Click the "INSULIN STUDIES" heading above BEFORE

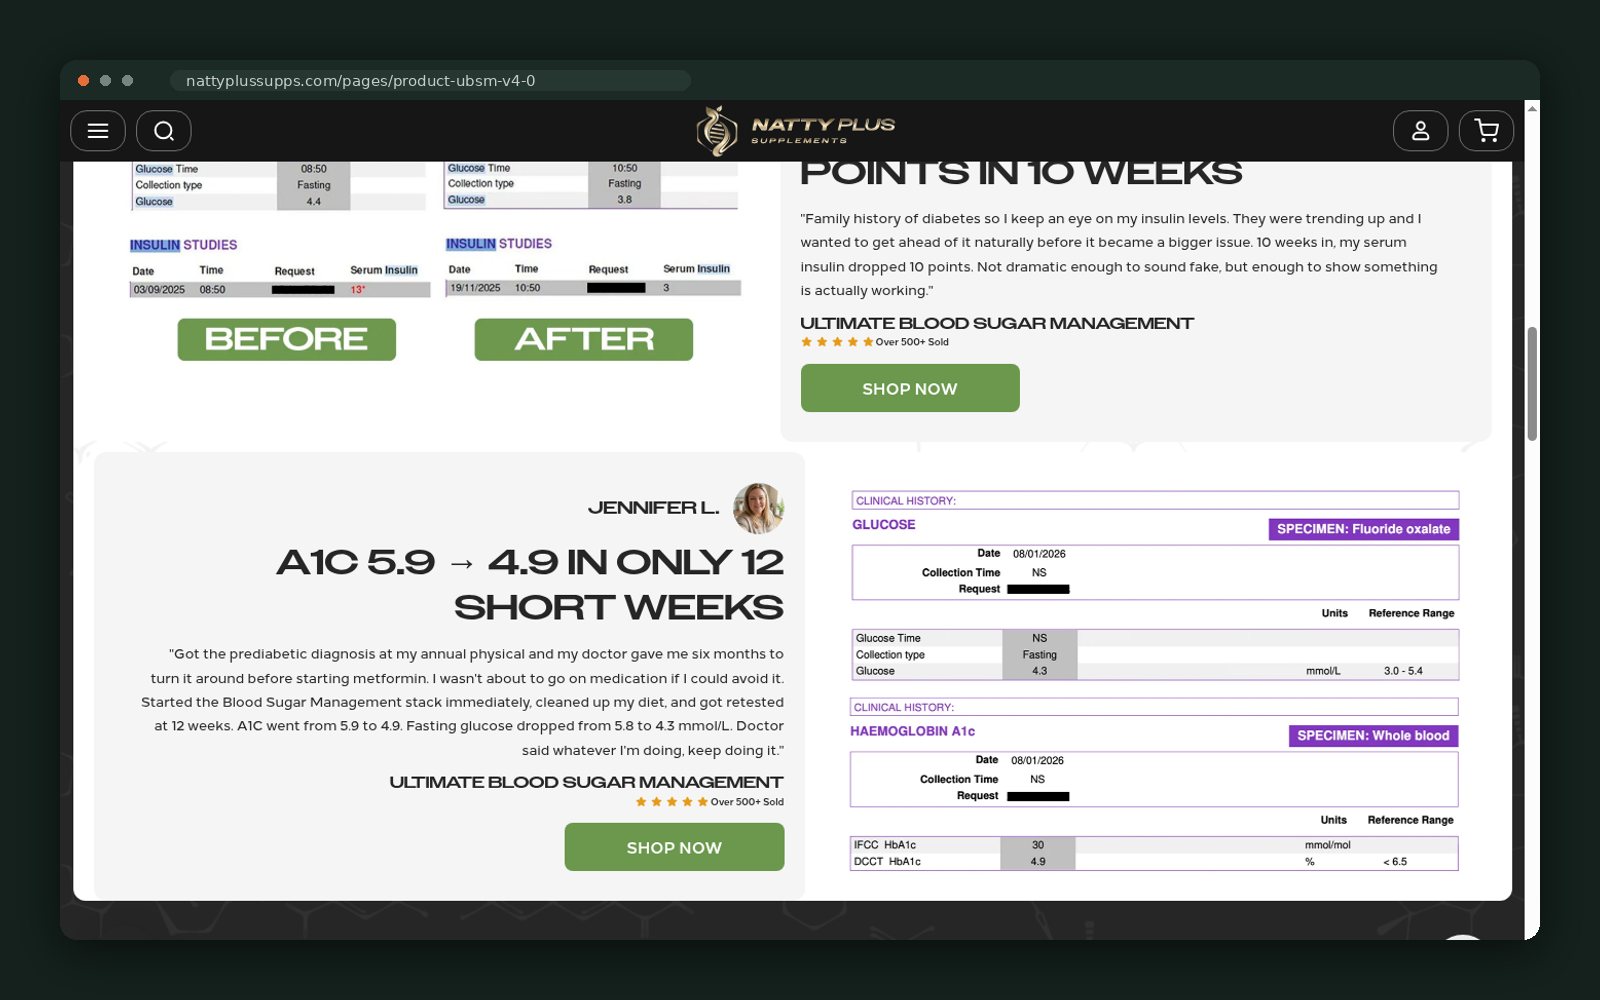click(x=184, y=245)
